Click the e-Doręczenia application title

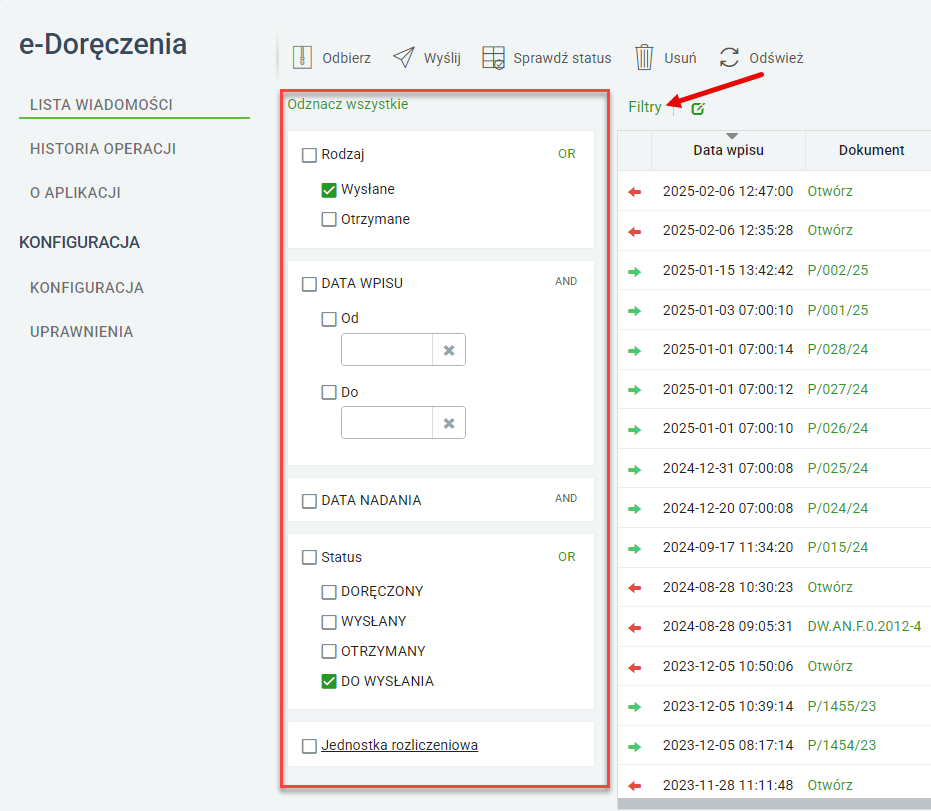point(103,45)
